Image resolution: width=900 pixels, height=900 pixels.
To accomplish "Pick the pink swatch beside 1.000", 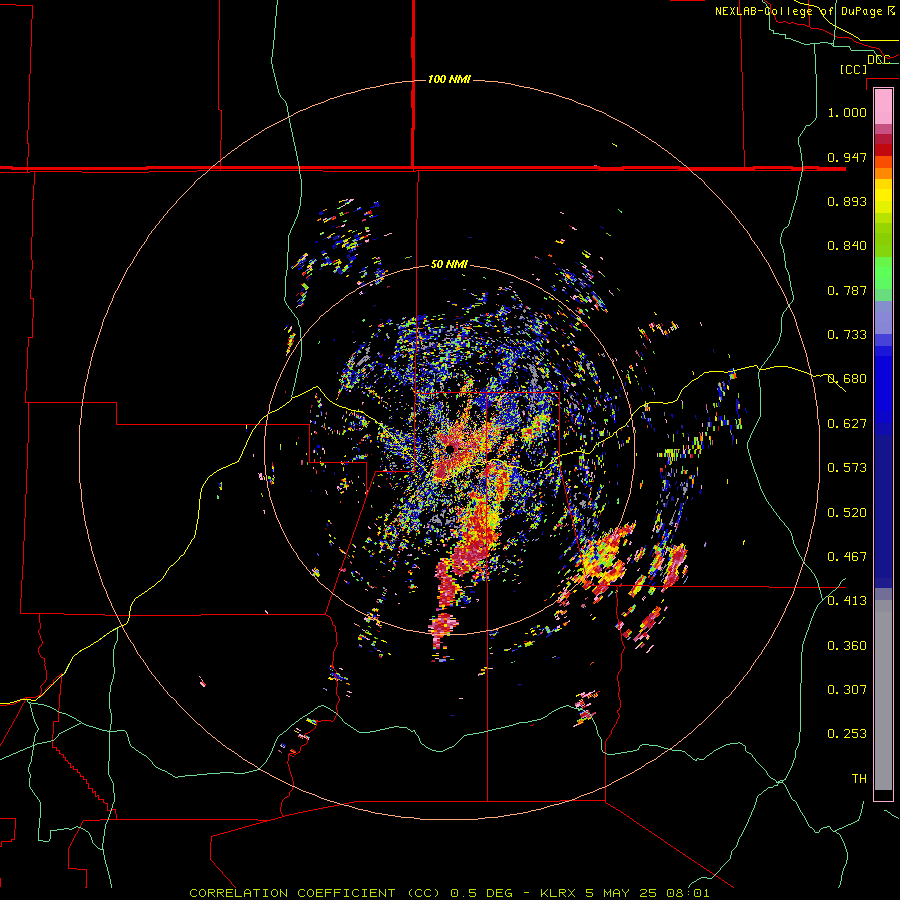I will (883, 107).
